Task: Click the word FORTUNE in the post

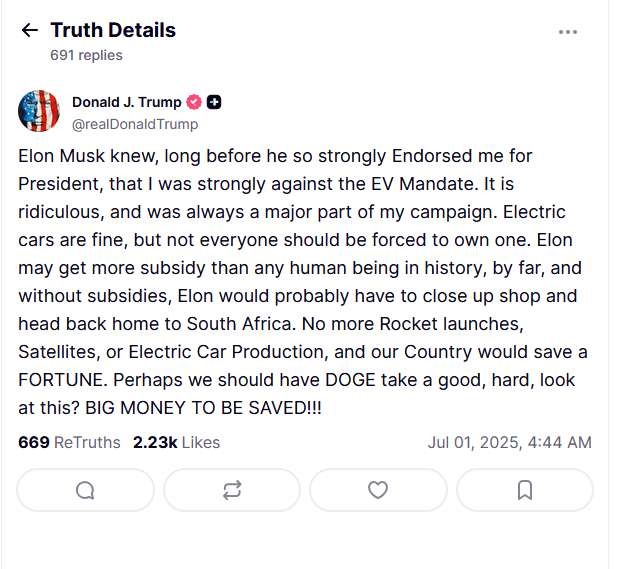Action: 59,382
